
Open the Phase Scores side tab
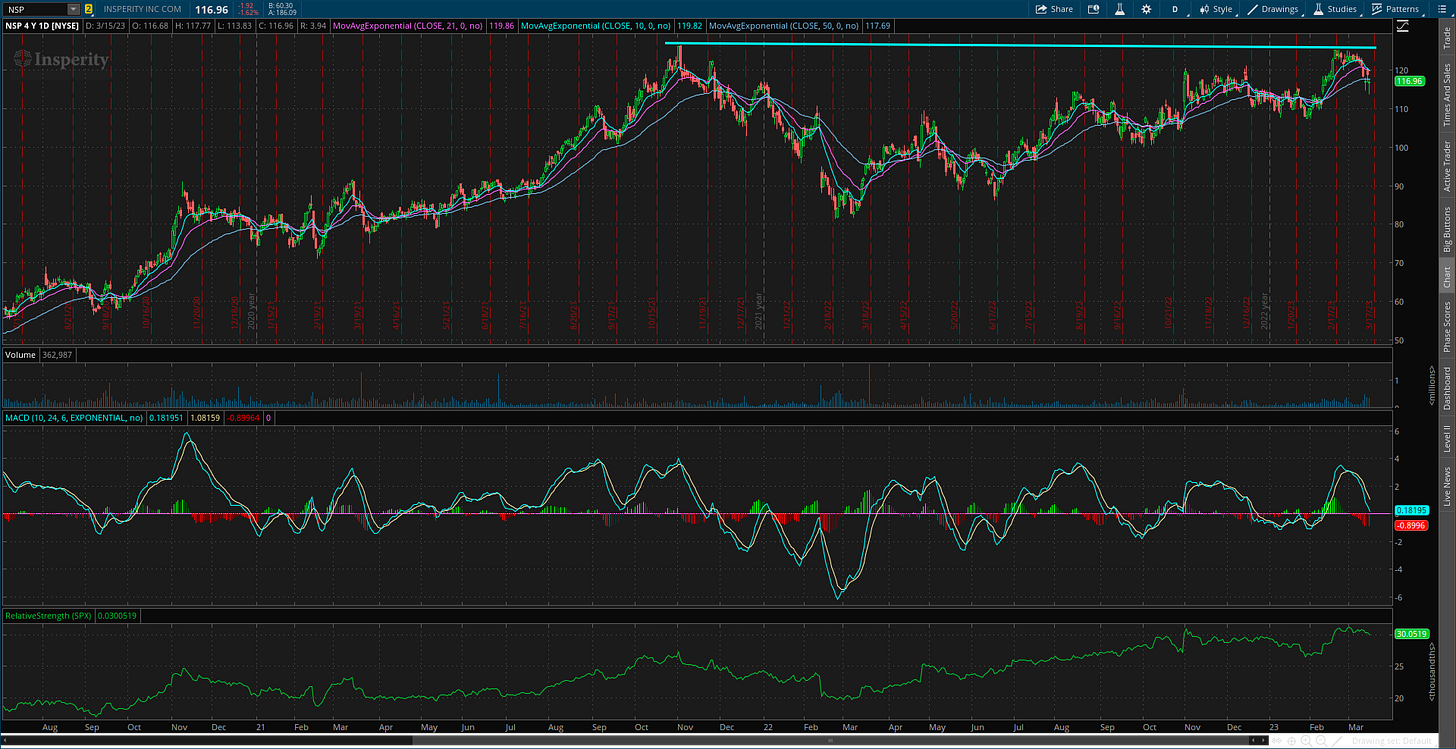click(1446, 325)
